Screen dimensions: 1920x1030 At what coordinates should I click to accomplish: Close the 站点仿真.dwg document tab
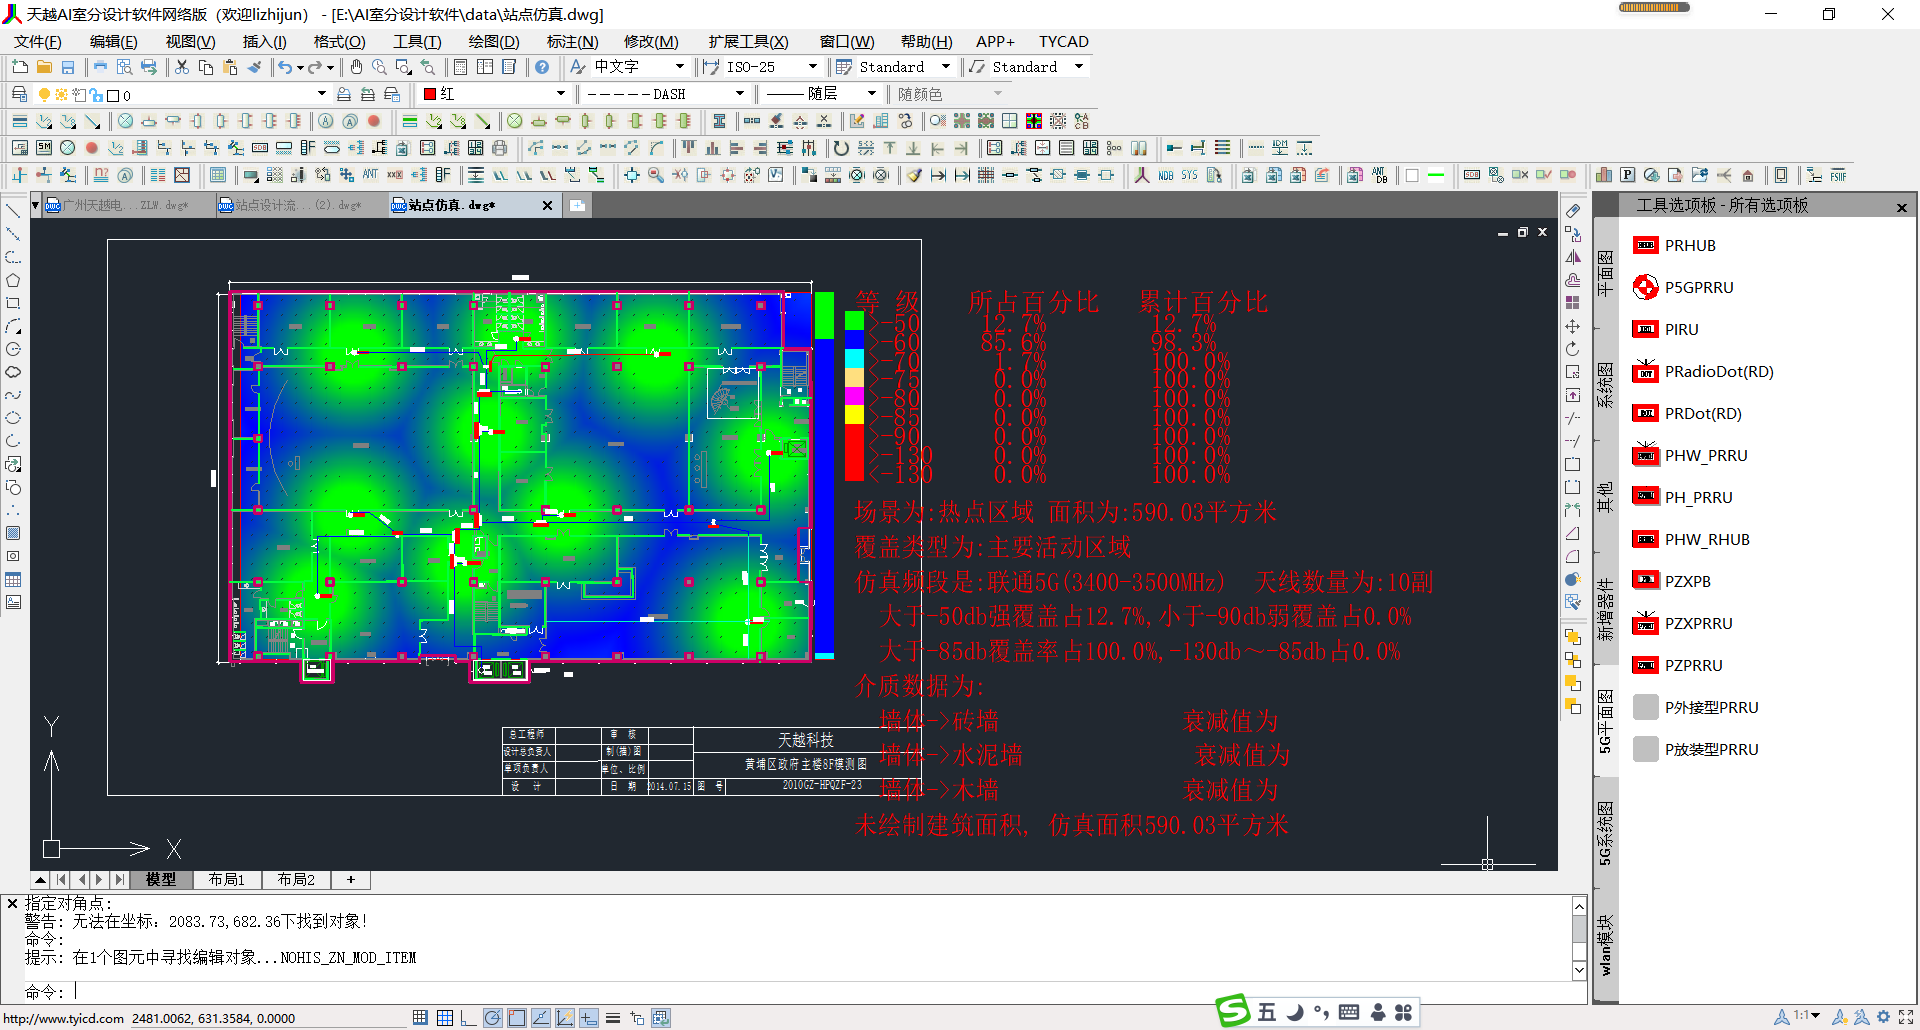coord(547,205)
